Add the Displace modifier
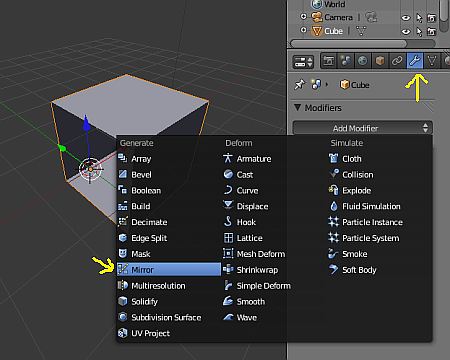Image resolution: width=450 pixels, height=360 pixels. coord(273,206)
